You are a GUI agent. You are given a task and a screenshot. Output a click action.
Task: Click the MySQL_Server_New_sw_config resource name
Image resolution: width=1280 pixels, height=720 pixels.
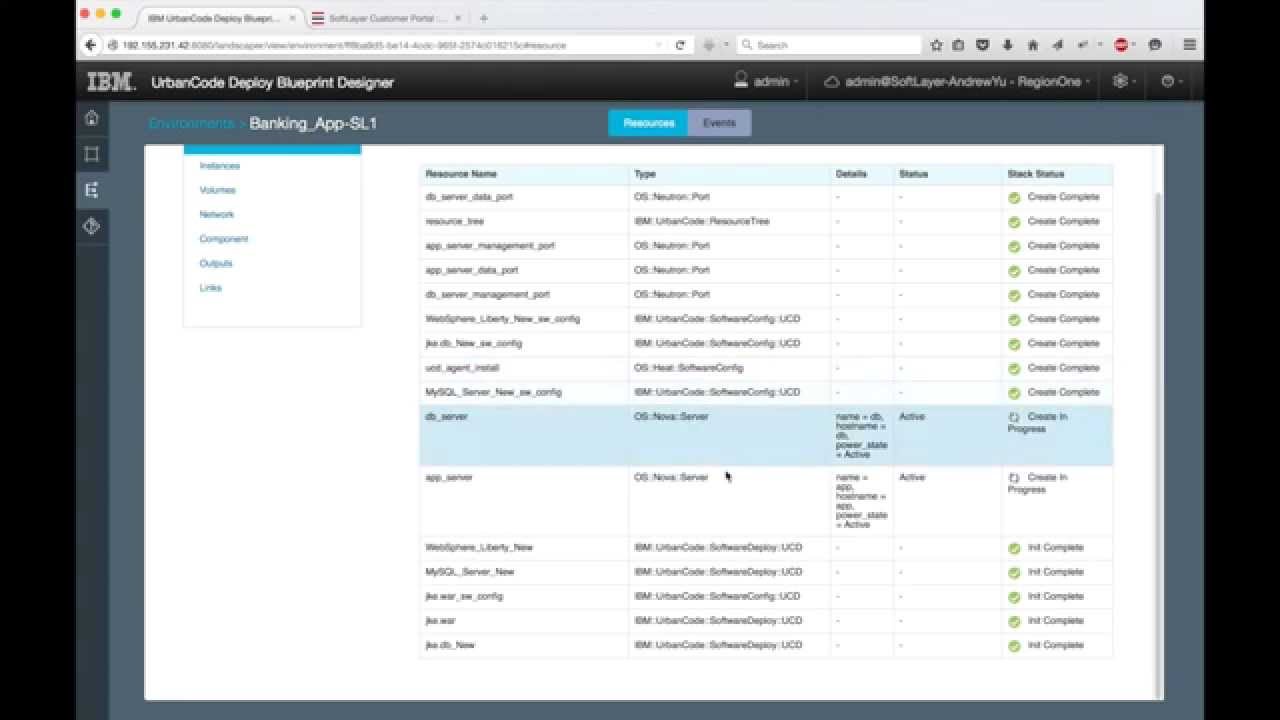click(x=493, y=392)
